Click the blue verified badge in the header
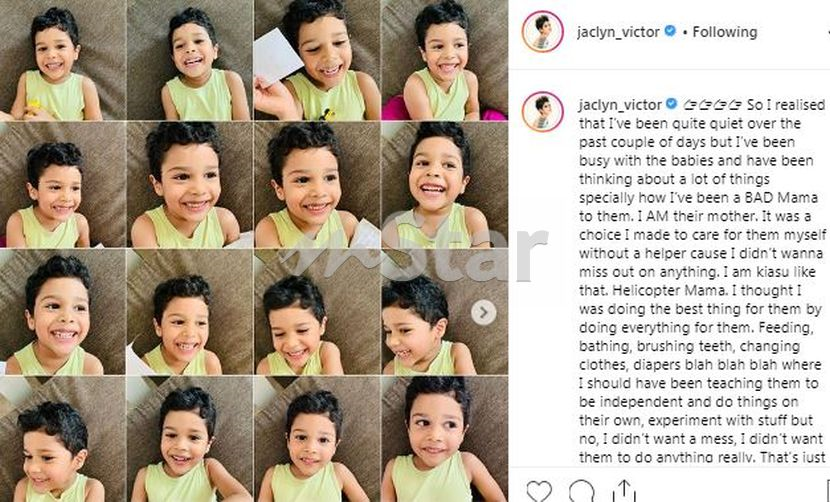This screenshot has height=502, width=830. tap(670, 31)
